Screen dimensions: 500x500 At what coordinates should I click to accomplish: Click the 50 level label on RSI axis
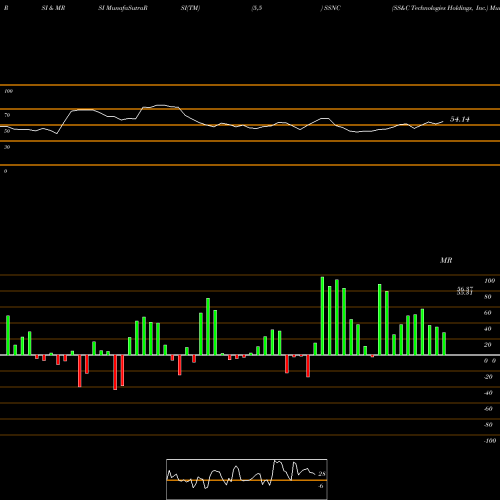click(7, 131)
